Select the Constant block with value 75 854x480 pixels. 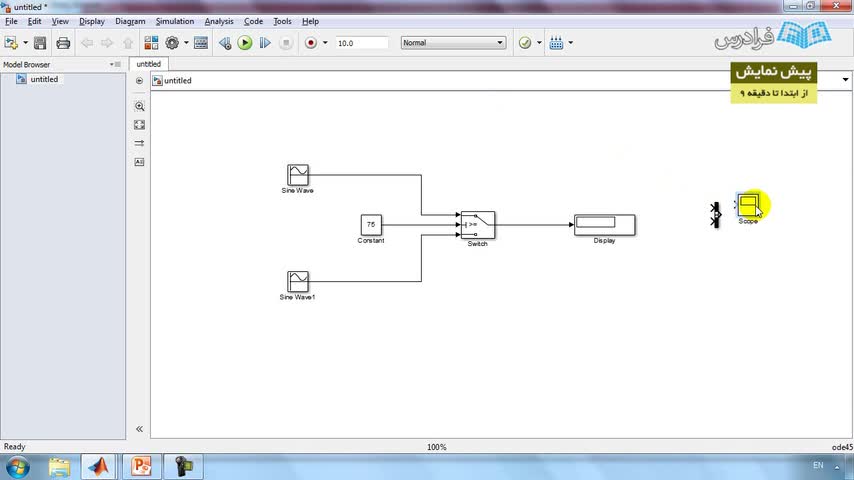(371, 224)
